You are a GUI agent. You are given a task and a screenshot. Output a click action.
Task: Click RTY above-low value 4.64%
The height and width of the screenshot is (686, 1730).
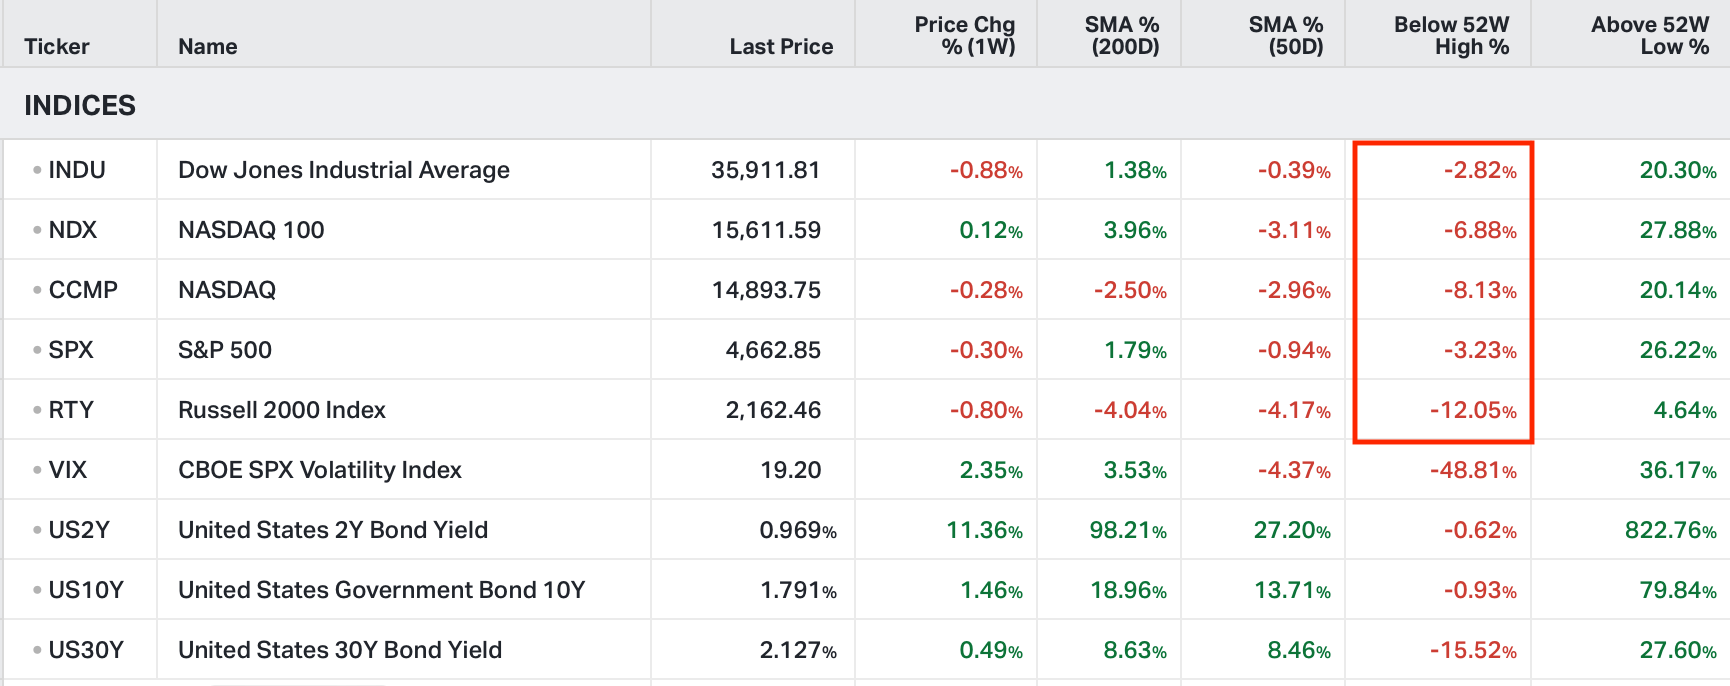pyautogui.click(x=1685, y=410)
